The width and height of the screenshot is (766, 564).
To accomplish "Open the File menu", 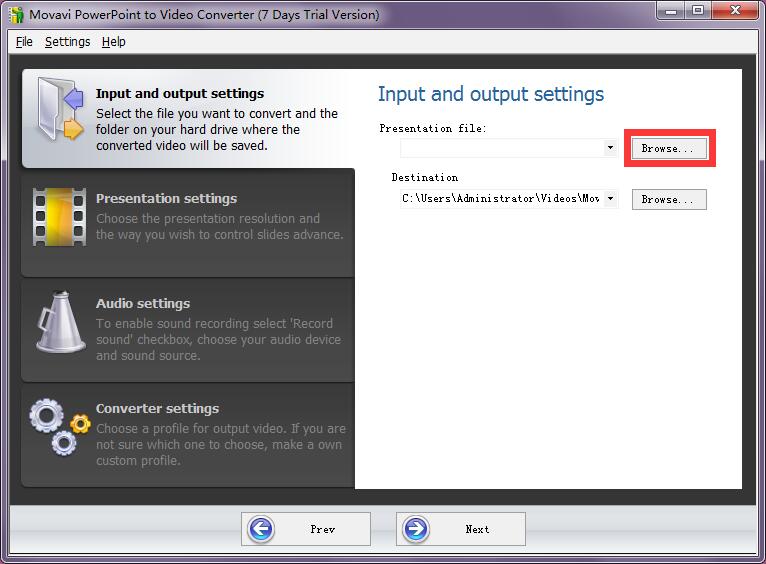I will coord(24,42).
